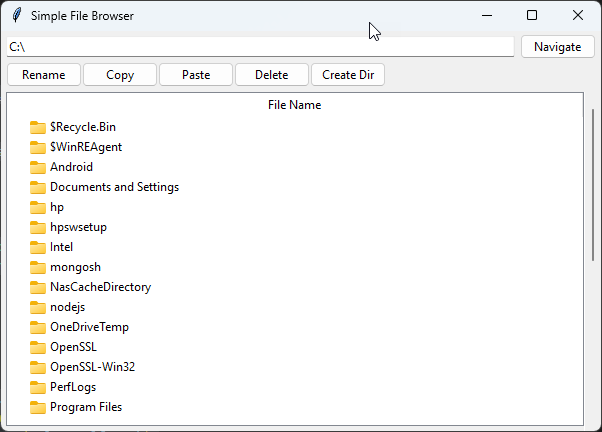Viewport: 602px width, 432px height.
Task: Click the text "$Recycle.Bin"
Action: [x=83, y=127]
